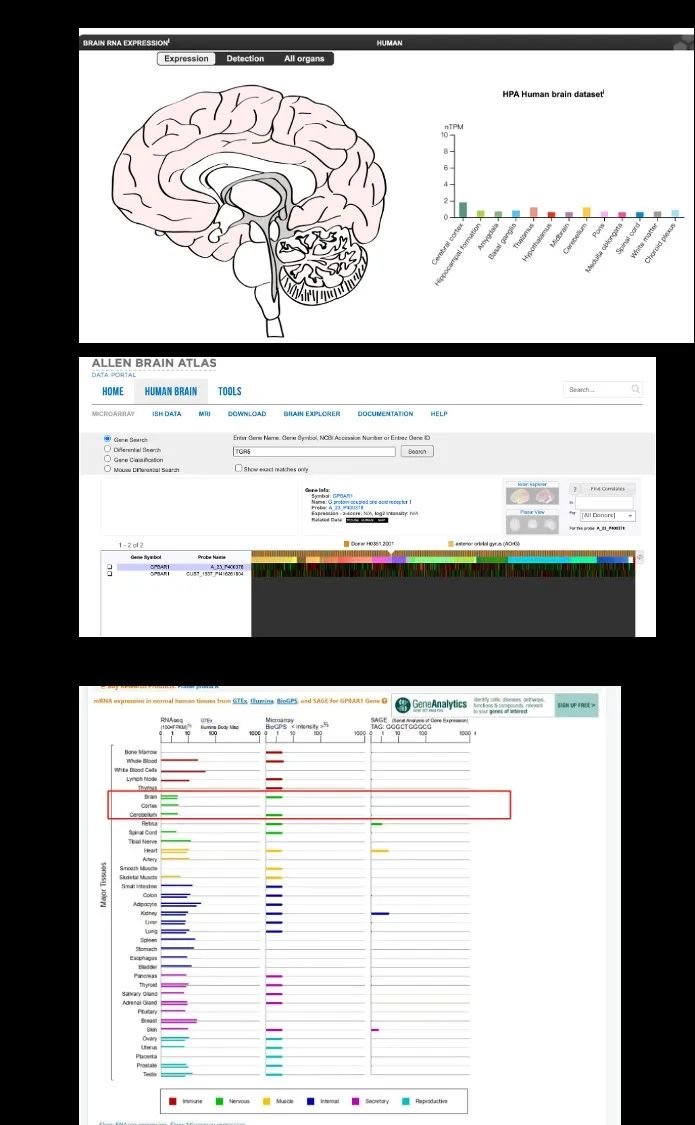695x1125 pixels.
Task: Open the HUMAN BRAIN tab
Action: (171, 391)
